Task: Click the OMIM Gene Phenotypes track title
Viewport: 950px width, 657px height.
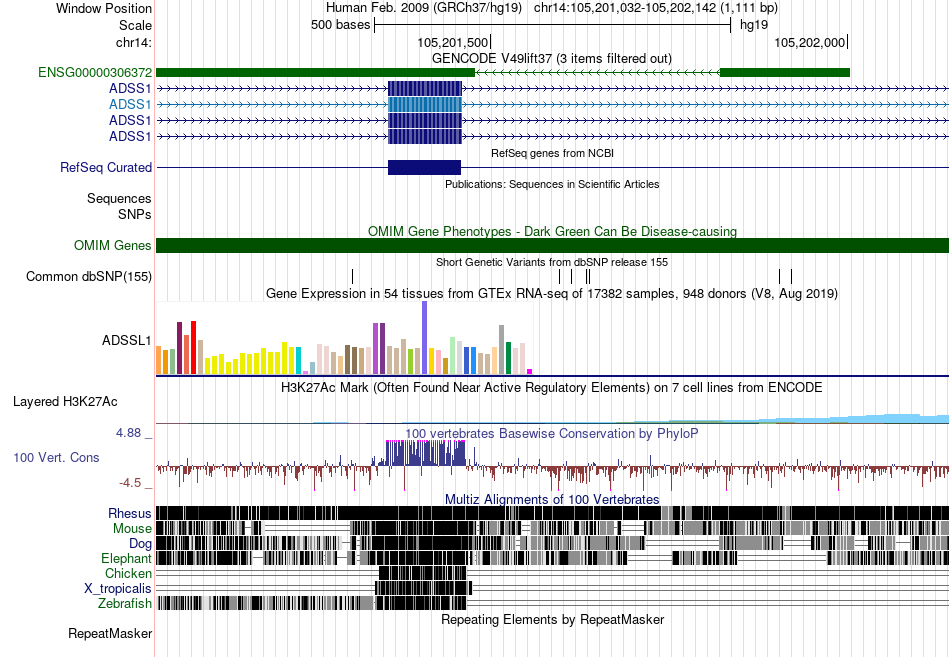Action: (553, 232)
